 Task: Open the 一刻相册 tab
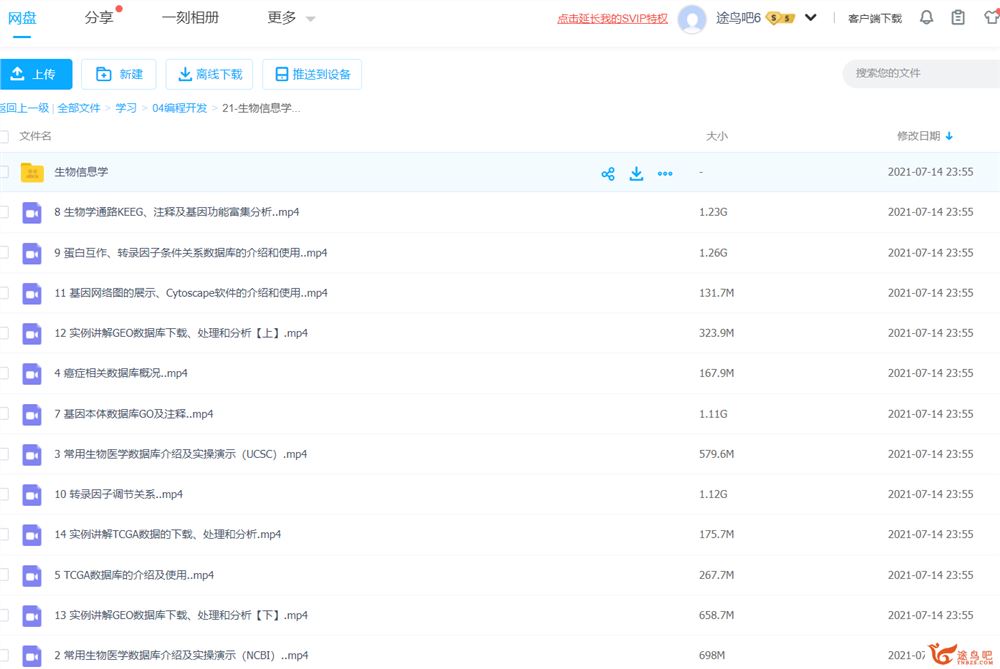point(190,18)
